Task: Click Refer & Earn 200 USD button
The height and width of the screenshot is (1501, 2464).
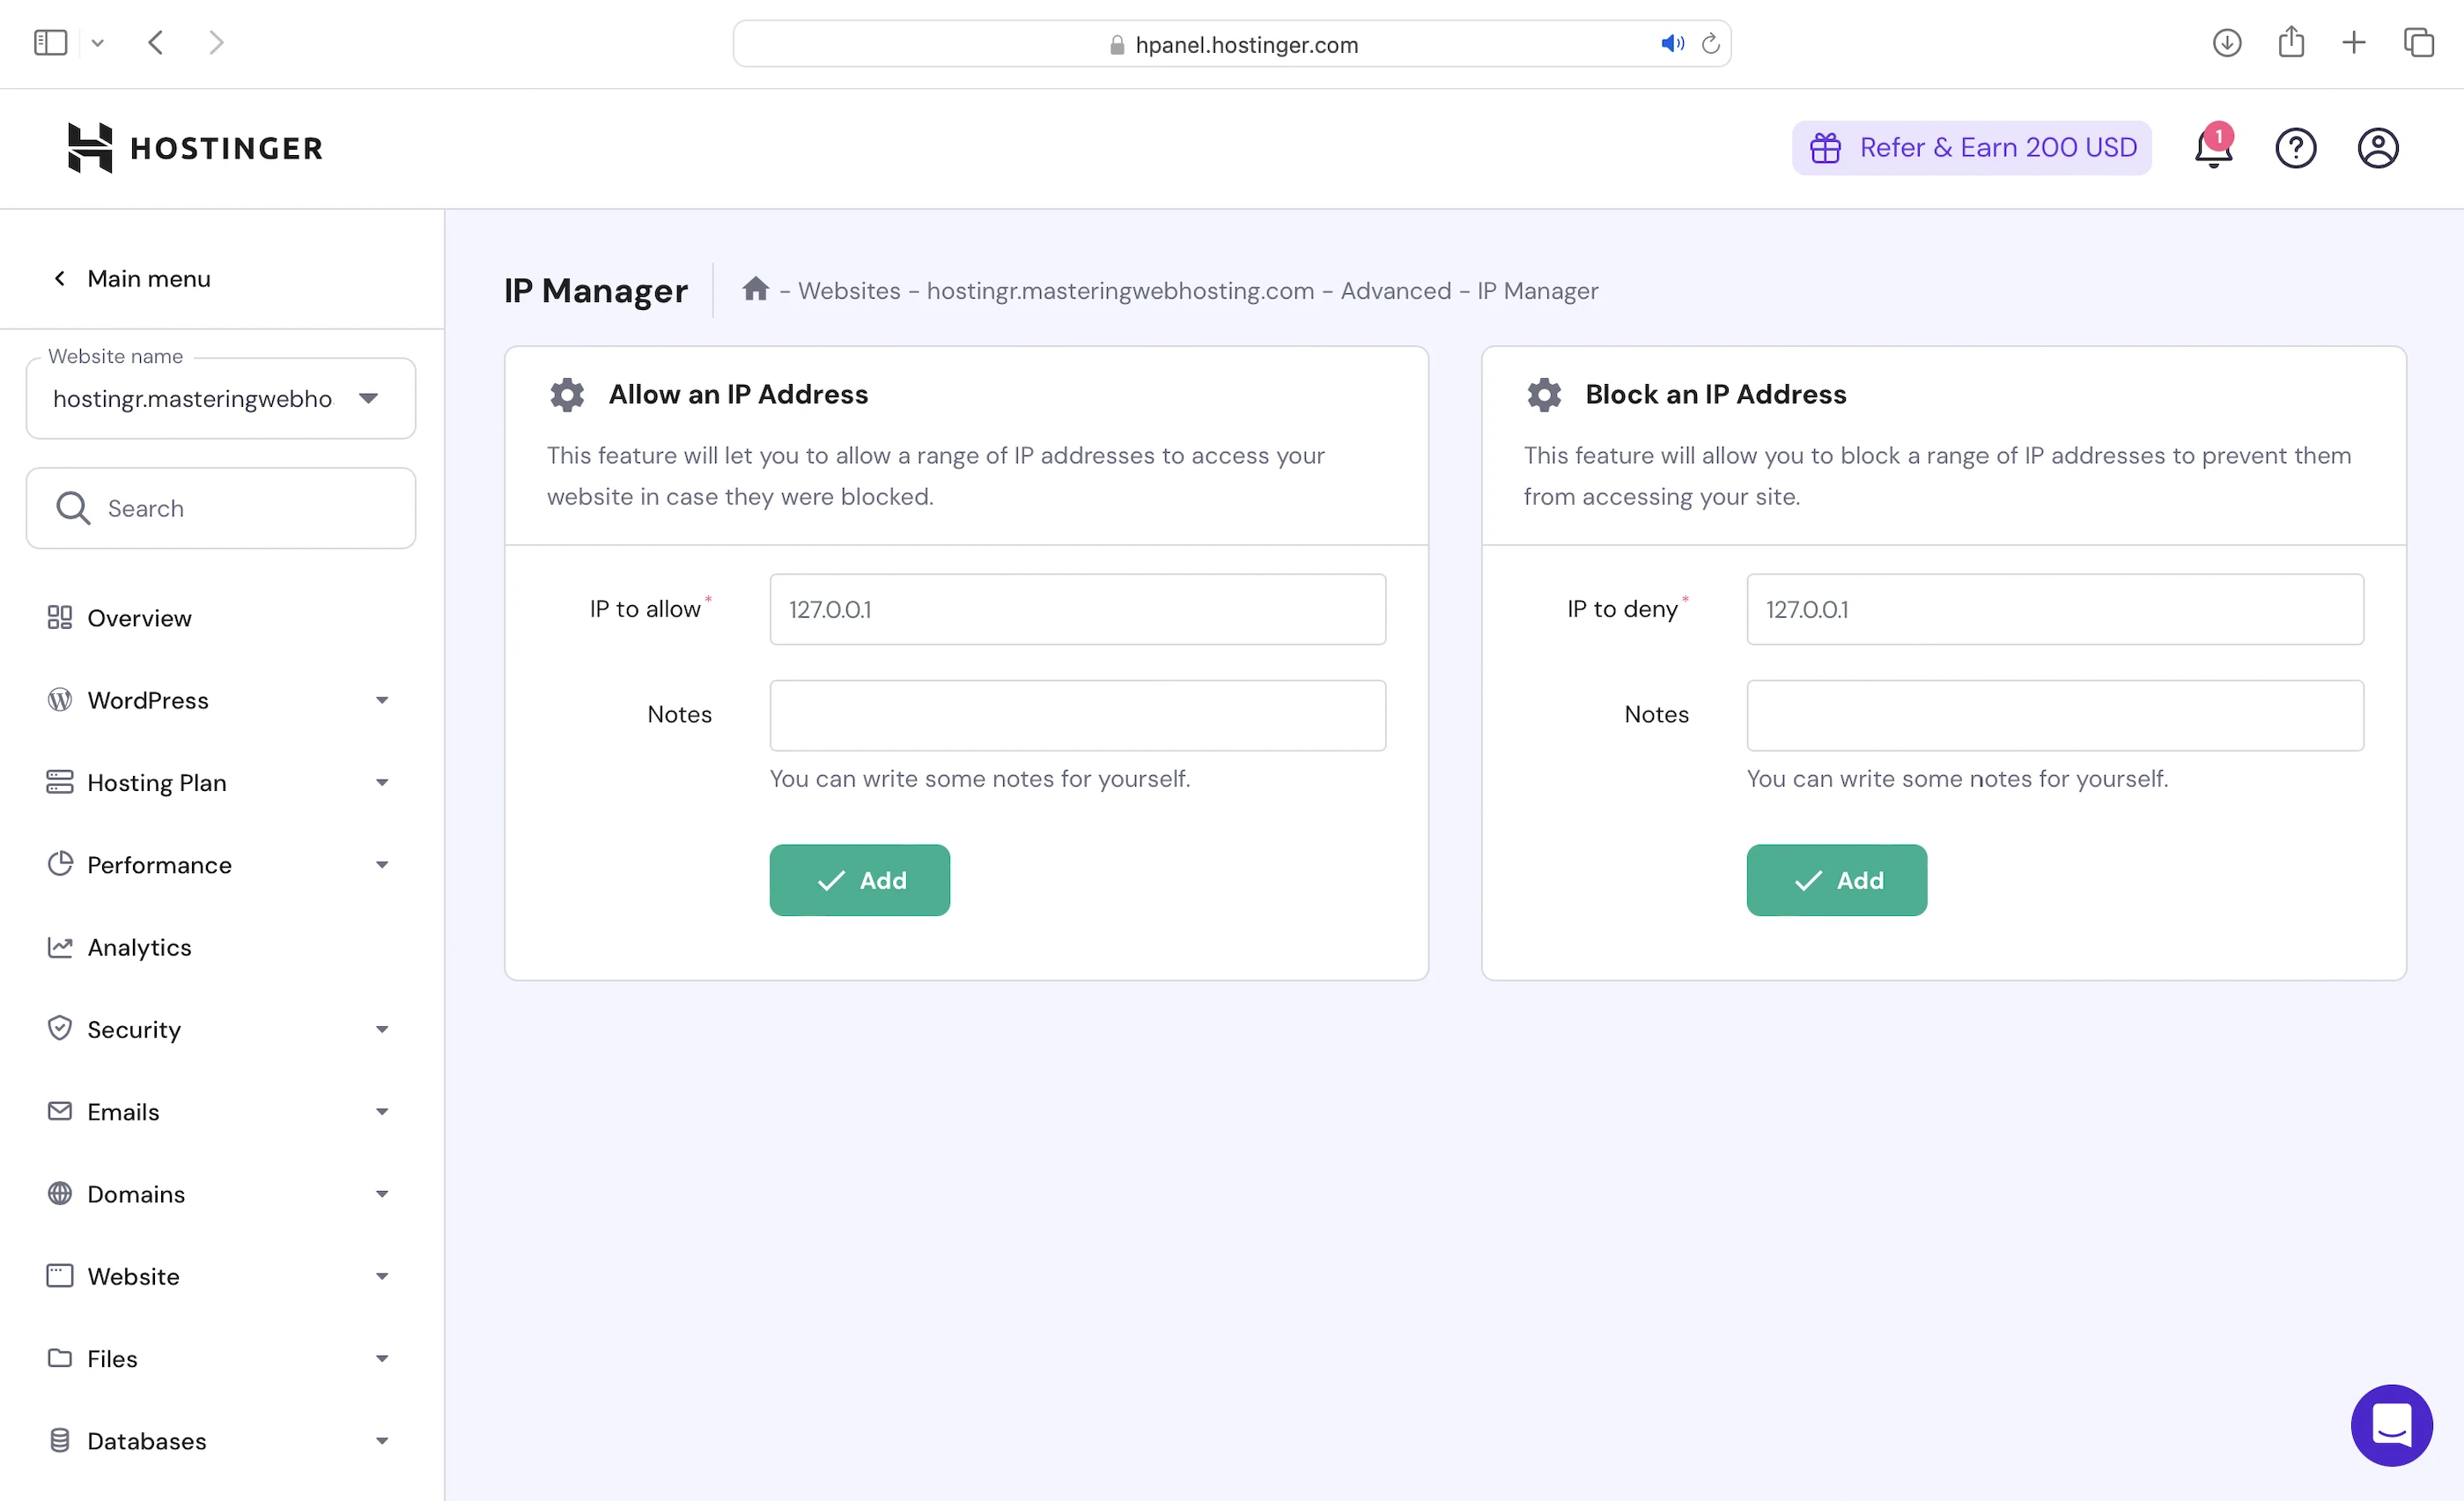Action: point(1971,148)
